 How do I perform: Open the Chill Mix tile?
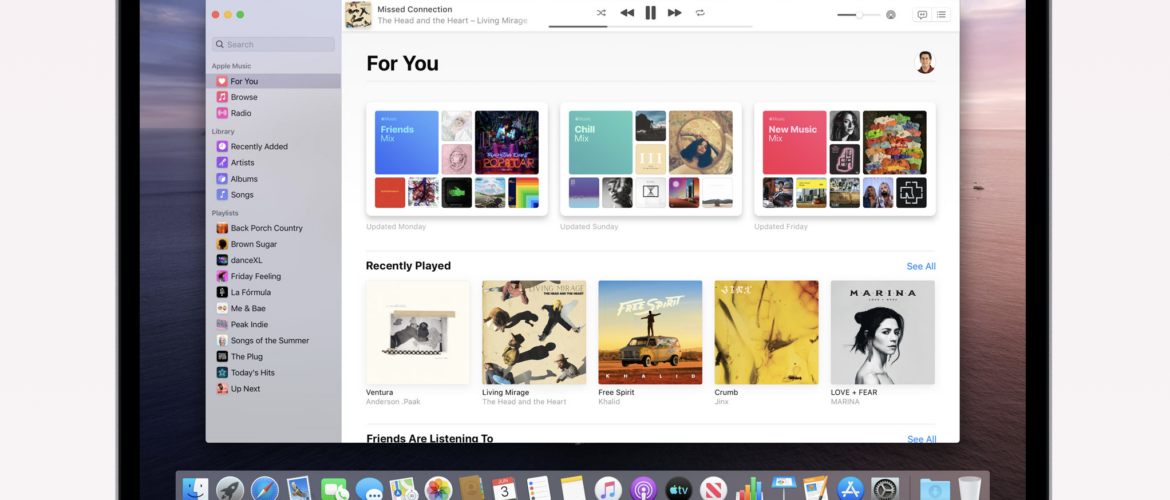(x=651, y=159)
